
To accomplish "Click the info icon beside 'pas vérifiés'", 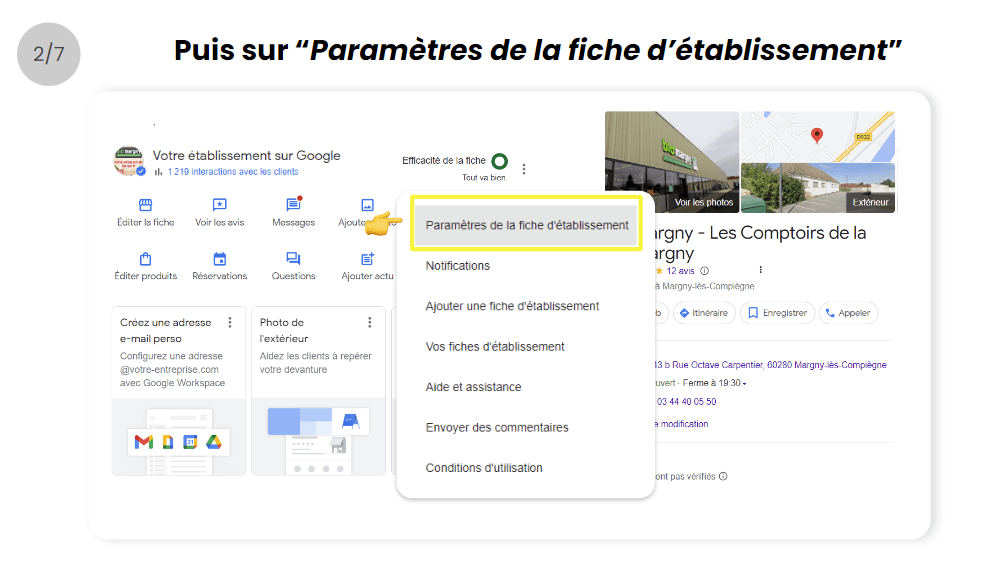I will 723,476.
